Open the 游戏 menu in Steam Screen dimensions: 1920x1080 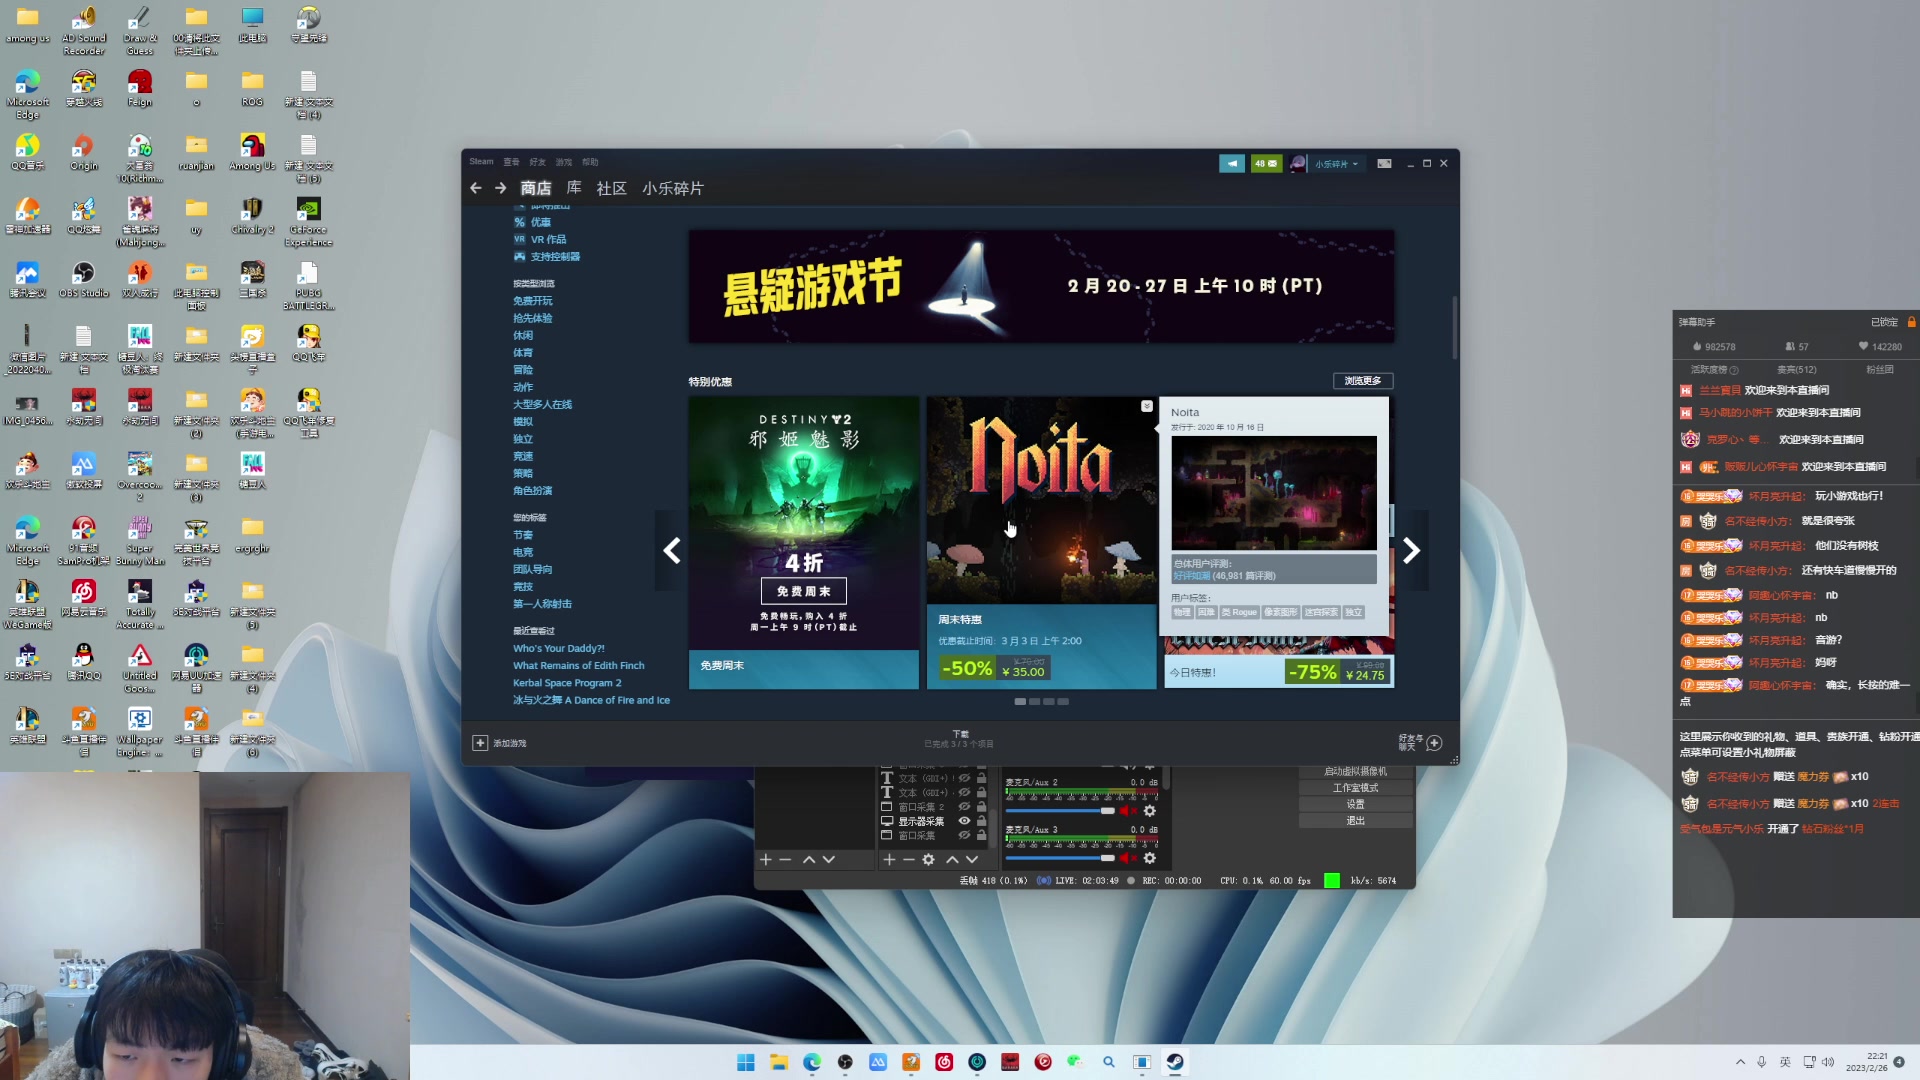[x=564, y=162]
